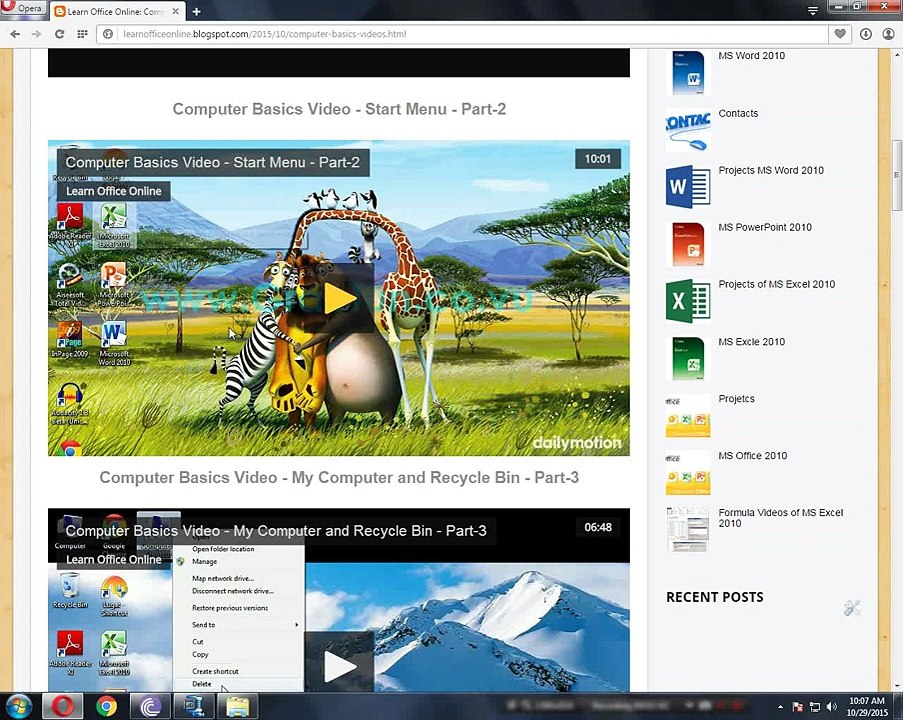Bookmark page with the heart icon
The height and width of the screenshot is (720, 903).
[x=840, y=34]
